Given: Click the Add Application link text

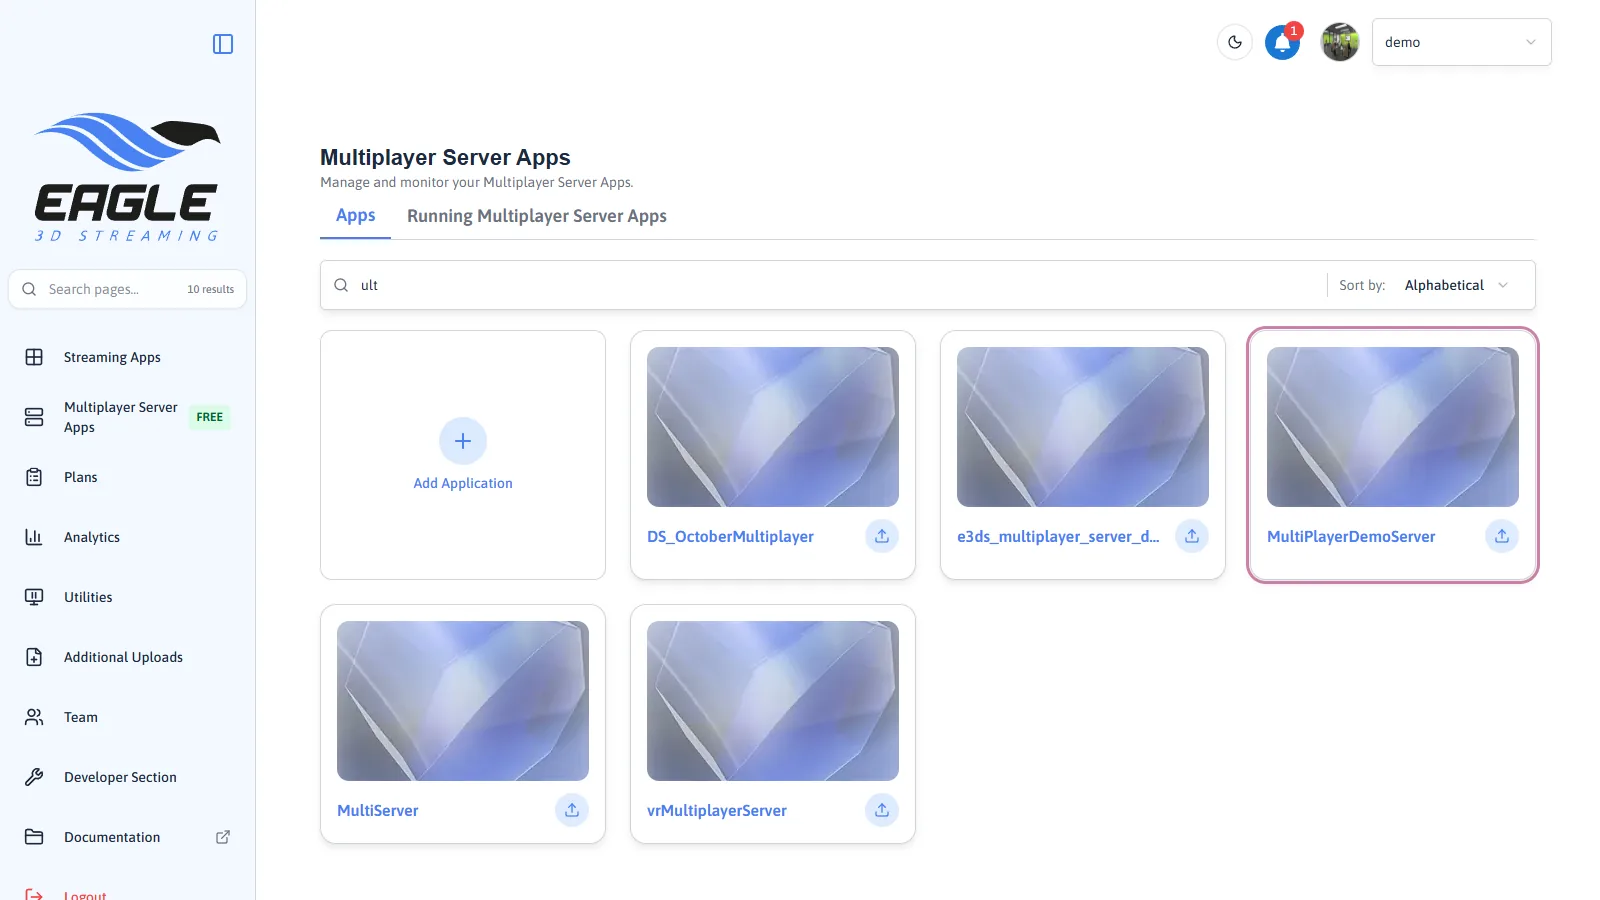Looking at the screenshot, I should (463, 483).
